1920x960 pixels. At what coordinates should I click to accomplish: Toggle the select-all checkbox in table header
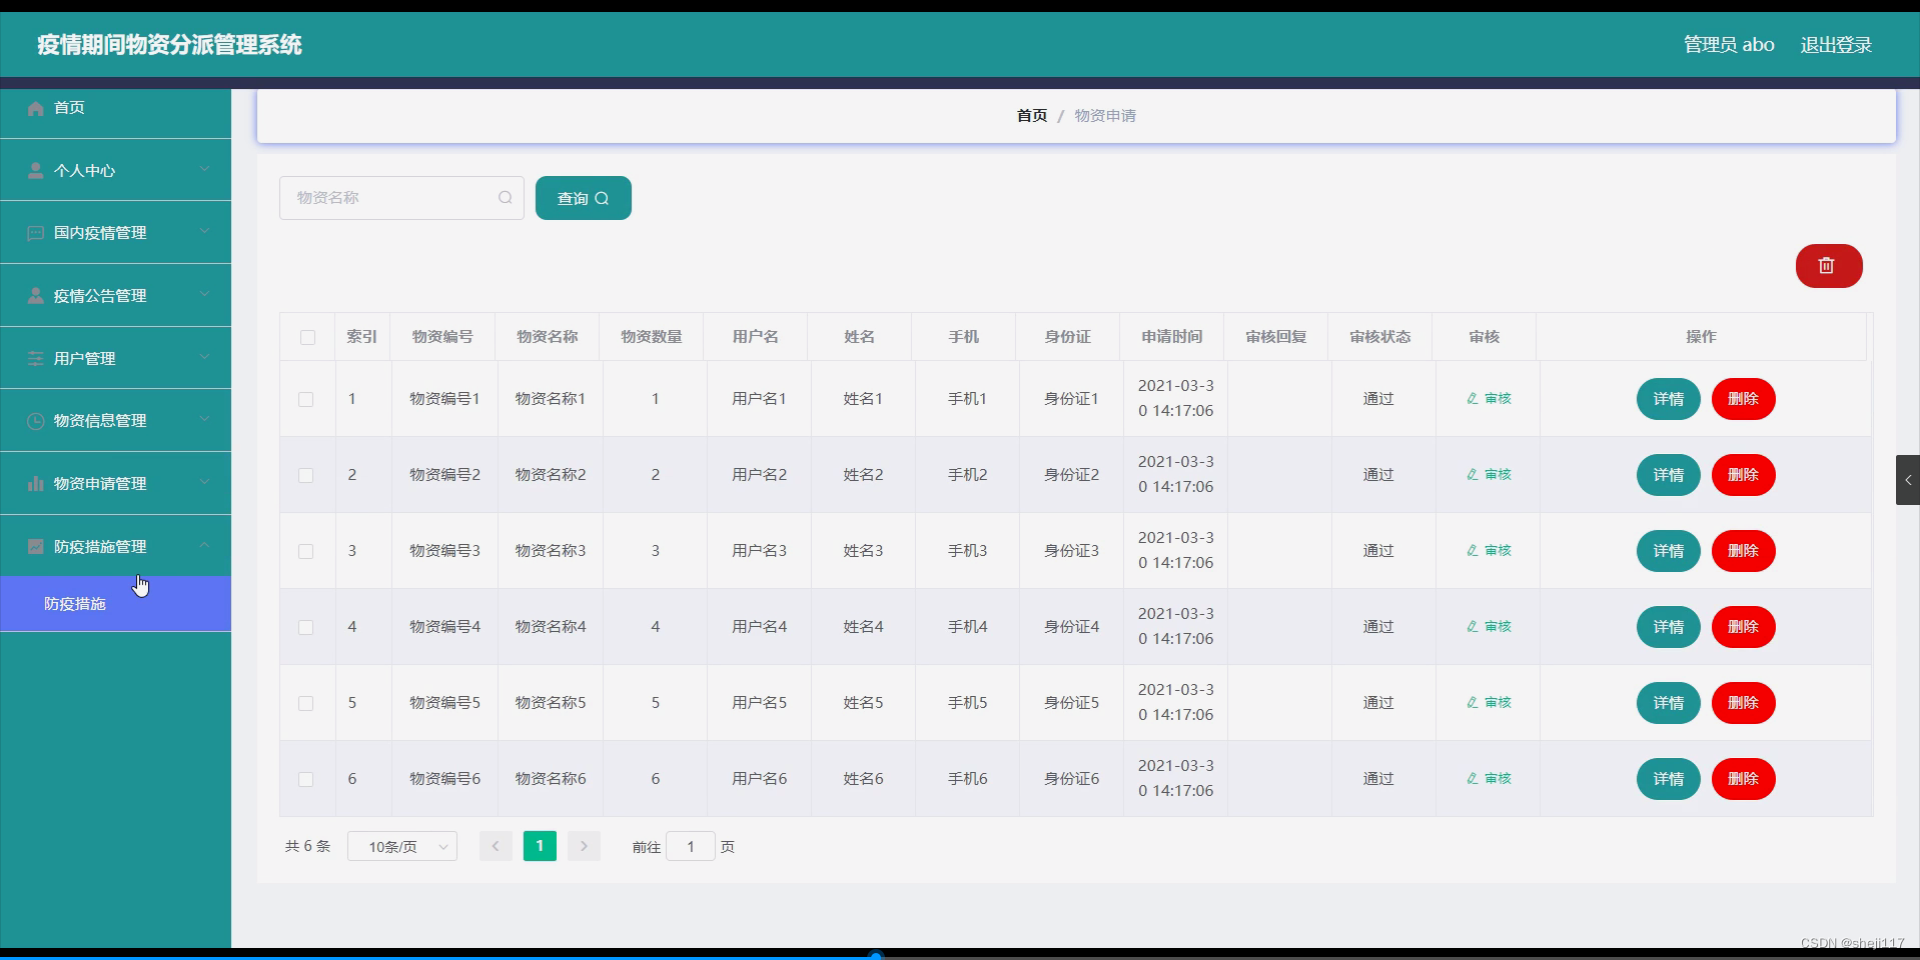308,337
